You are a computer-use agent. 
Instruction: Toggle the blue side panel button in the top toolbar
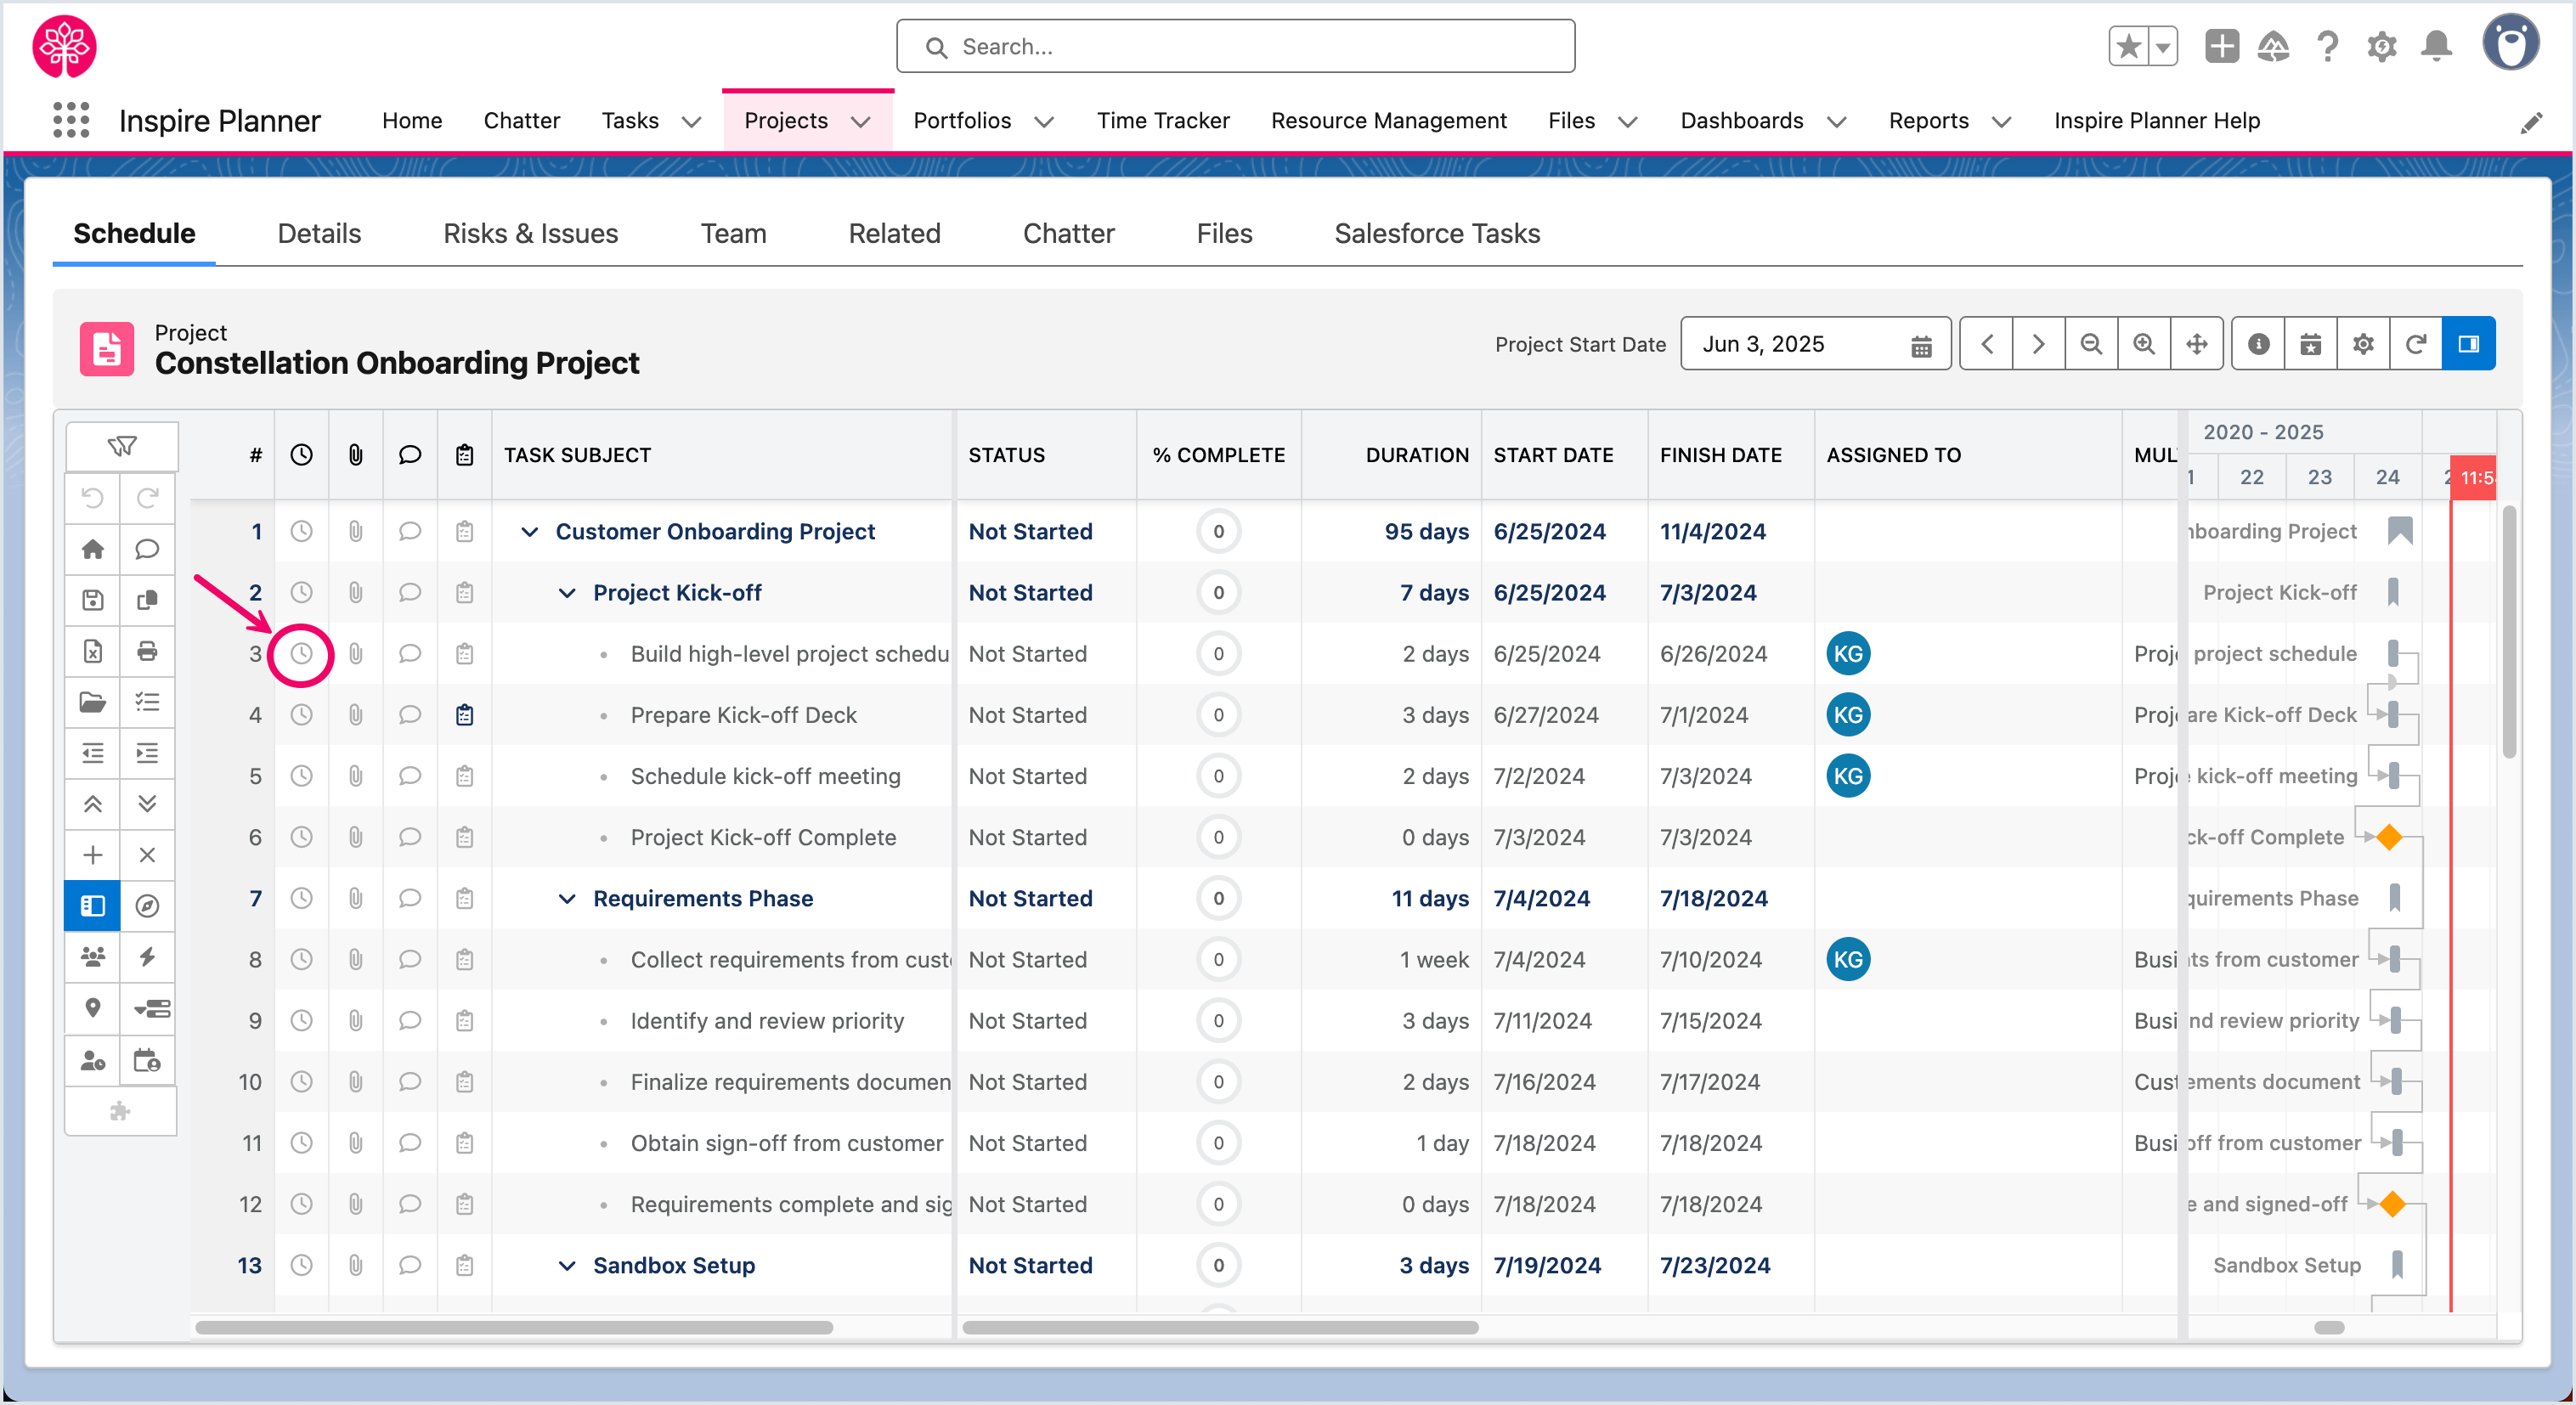pyautogui.click(x=2468, y=344)
